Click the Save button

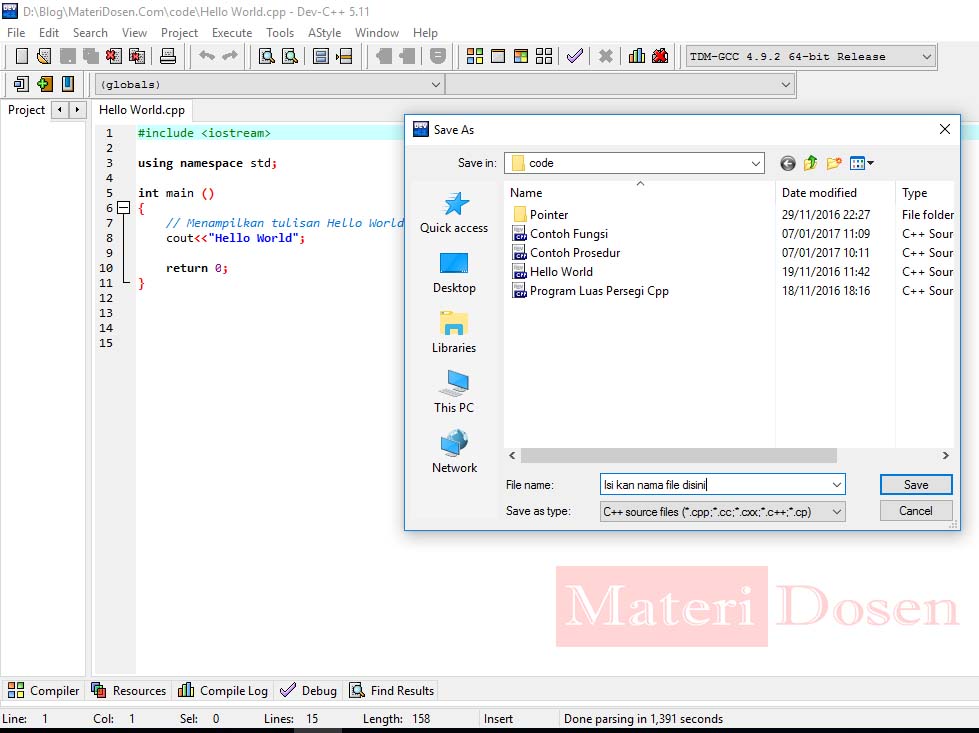(915, 484)
